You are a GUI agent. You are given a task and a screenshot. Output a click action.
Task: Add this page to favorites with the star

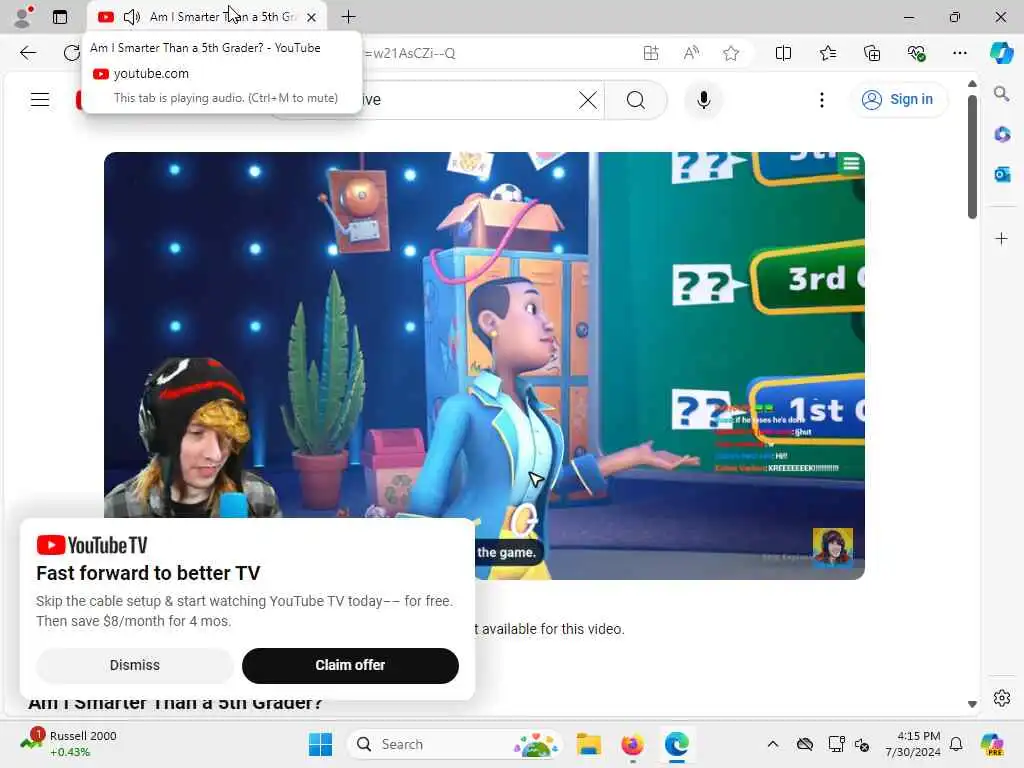(731, 53)
